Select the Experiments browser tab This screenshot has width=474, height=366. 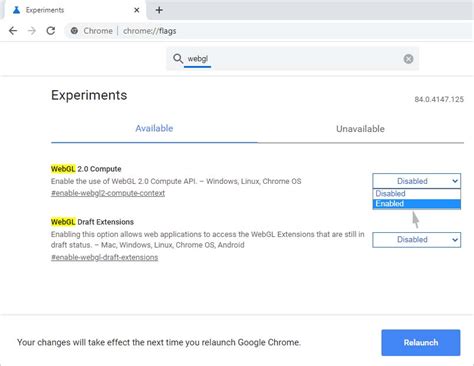coord(75,10)
